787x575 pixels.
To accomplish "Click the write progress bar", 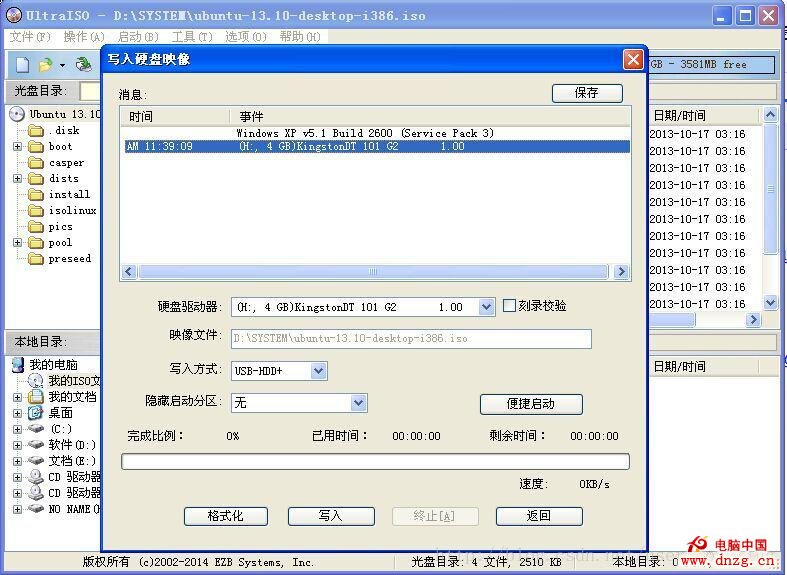I will (x=375, y=462).
